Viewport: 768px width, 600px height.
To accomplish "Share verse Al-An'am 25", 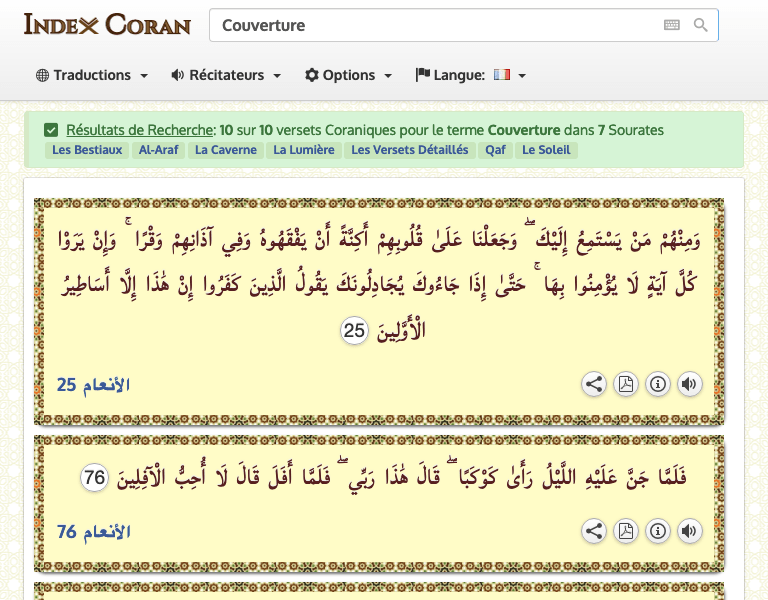I will click(x=593, y=384).
